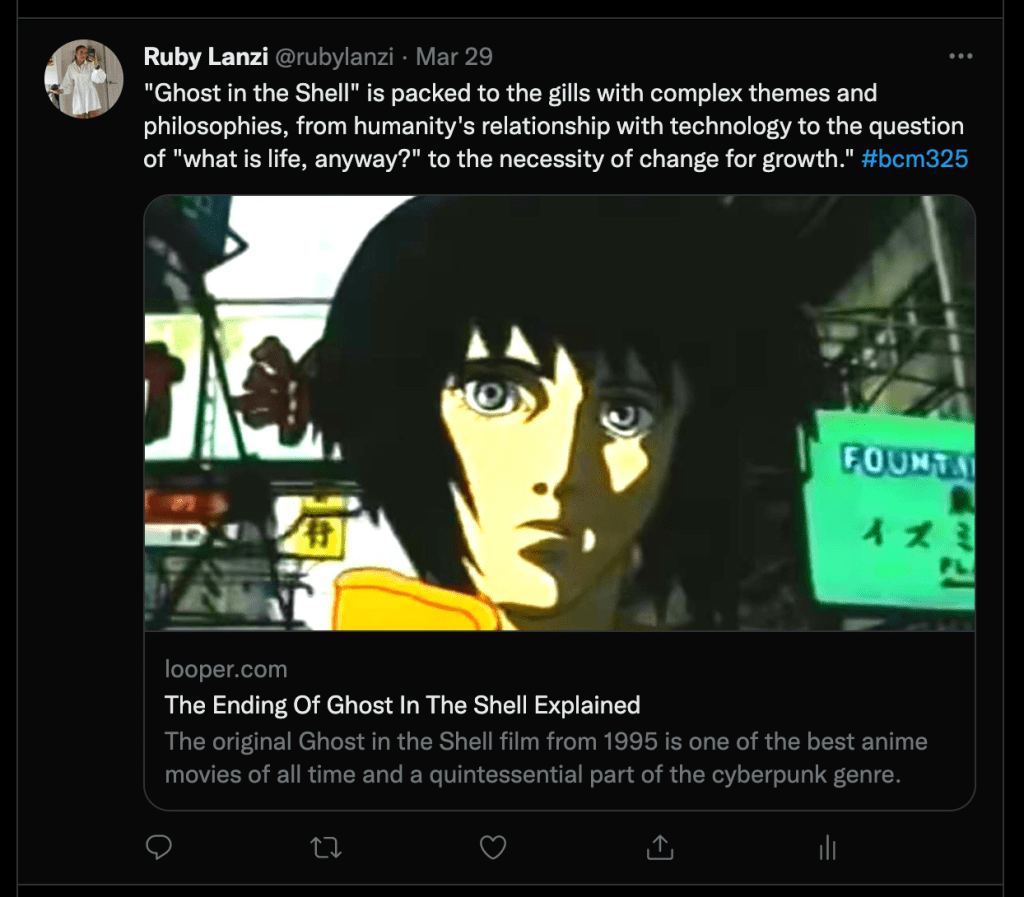Click the Ruby Lanzi display name
Image resolution: width=1024 pixels, height=897 pixels.
click(x=205, y=57)
